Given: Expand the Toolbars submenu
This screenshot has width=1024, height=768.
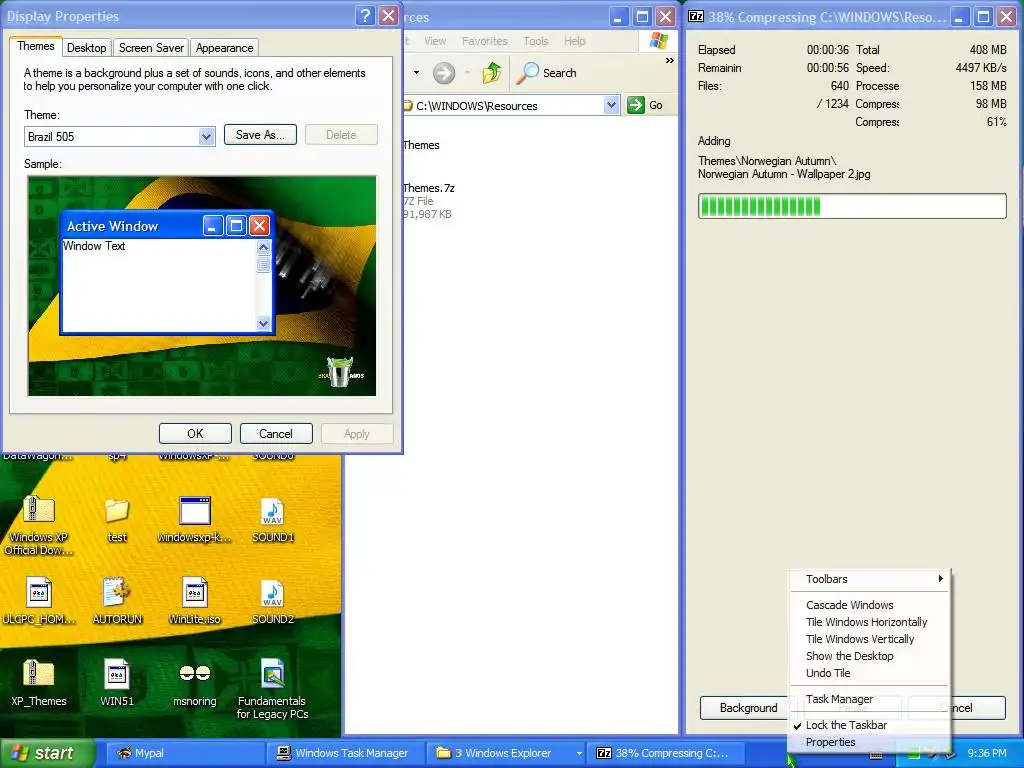Looking at the screenshot, I should [869, 579].
